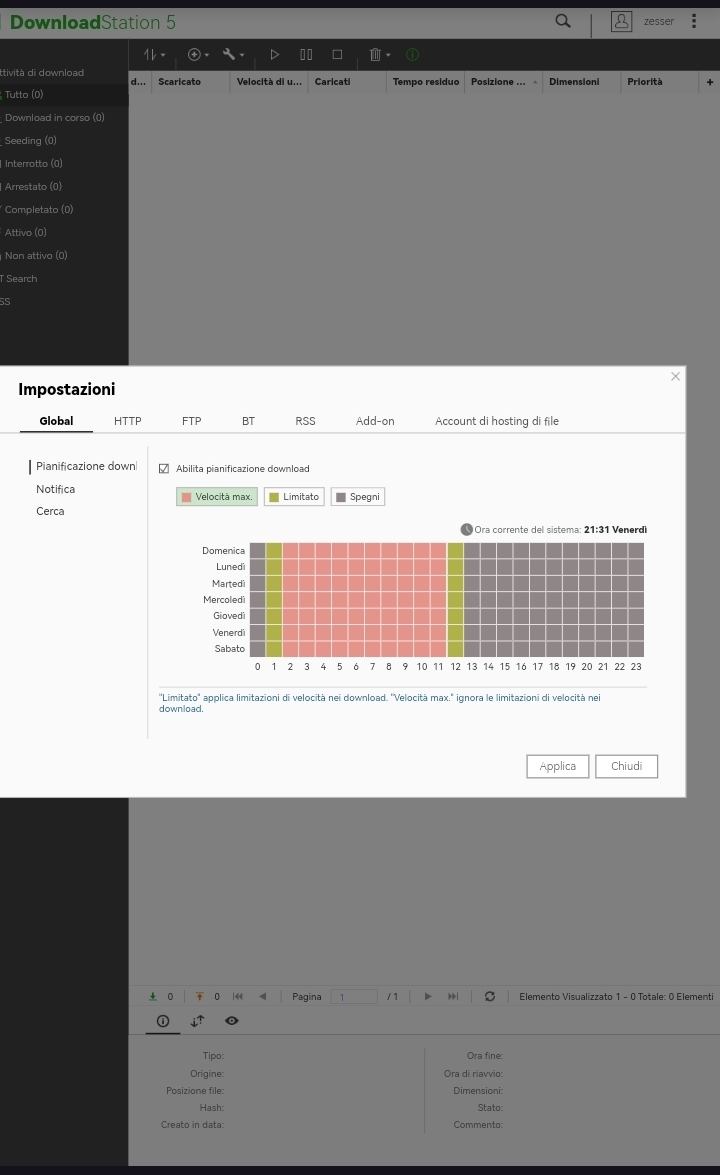Go to first page icon
Viewport: 720px width, 1175px height.
coord(238,997)
